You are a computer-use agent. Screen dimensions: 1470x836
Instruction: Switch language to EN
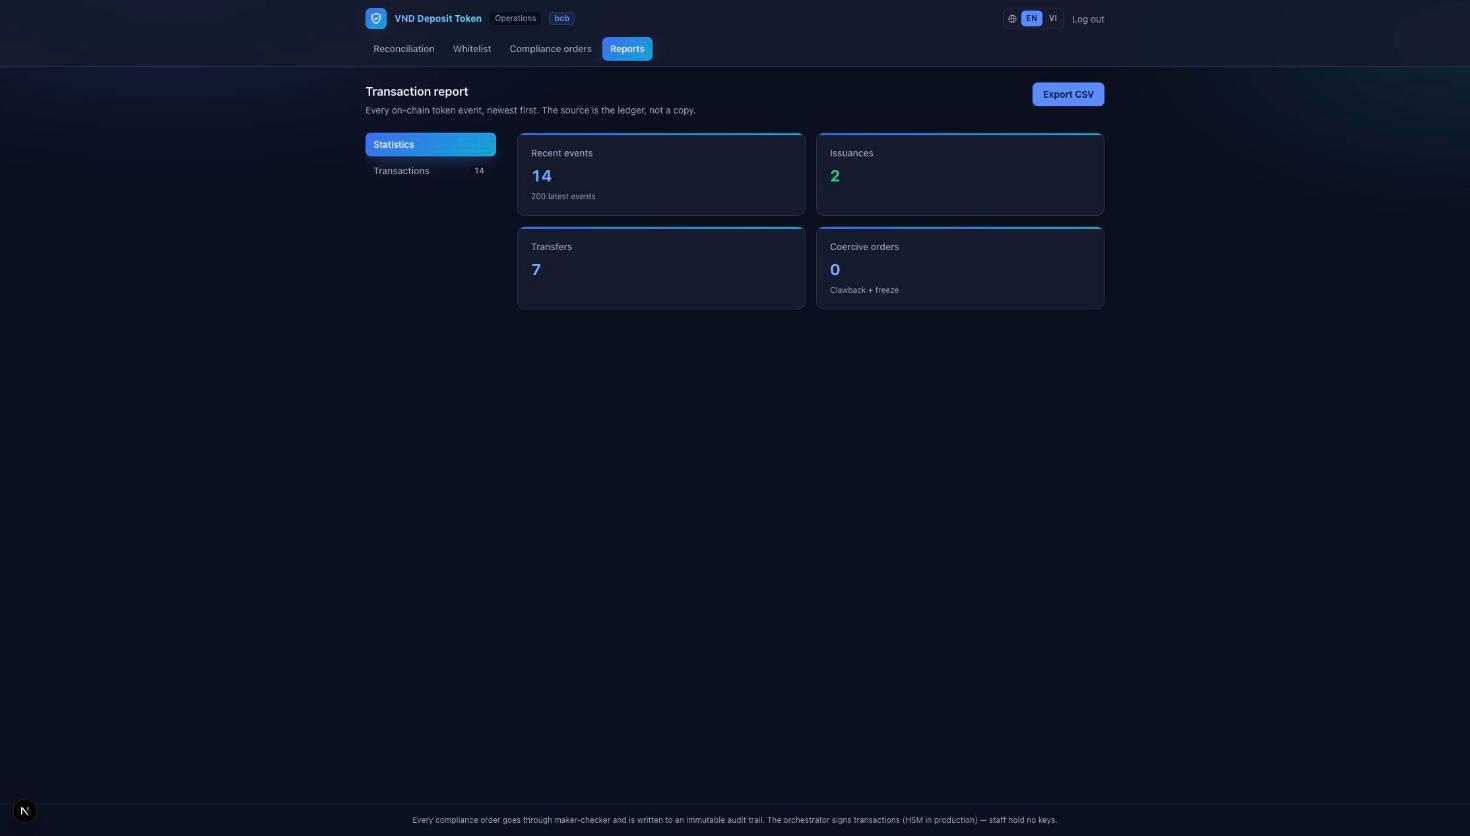[x=1031, y=18]
